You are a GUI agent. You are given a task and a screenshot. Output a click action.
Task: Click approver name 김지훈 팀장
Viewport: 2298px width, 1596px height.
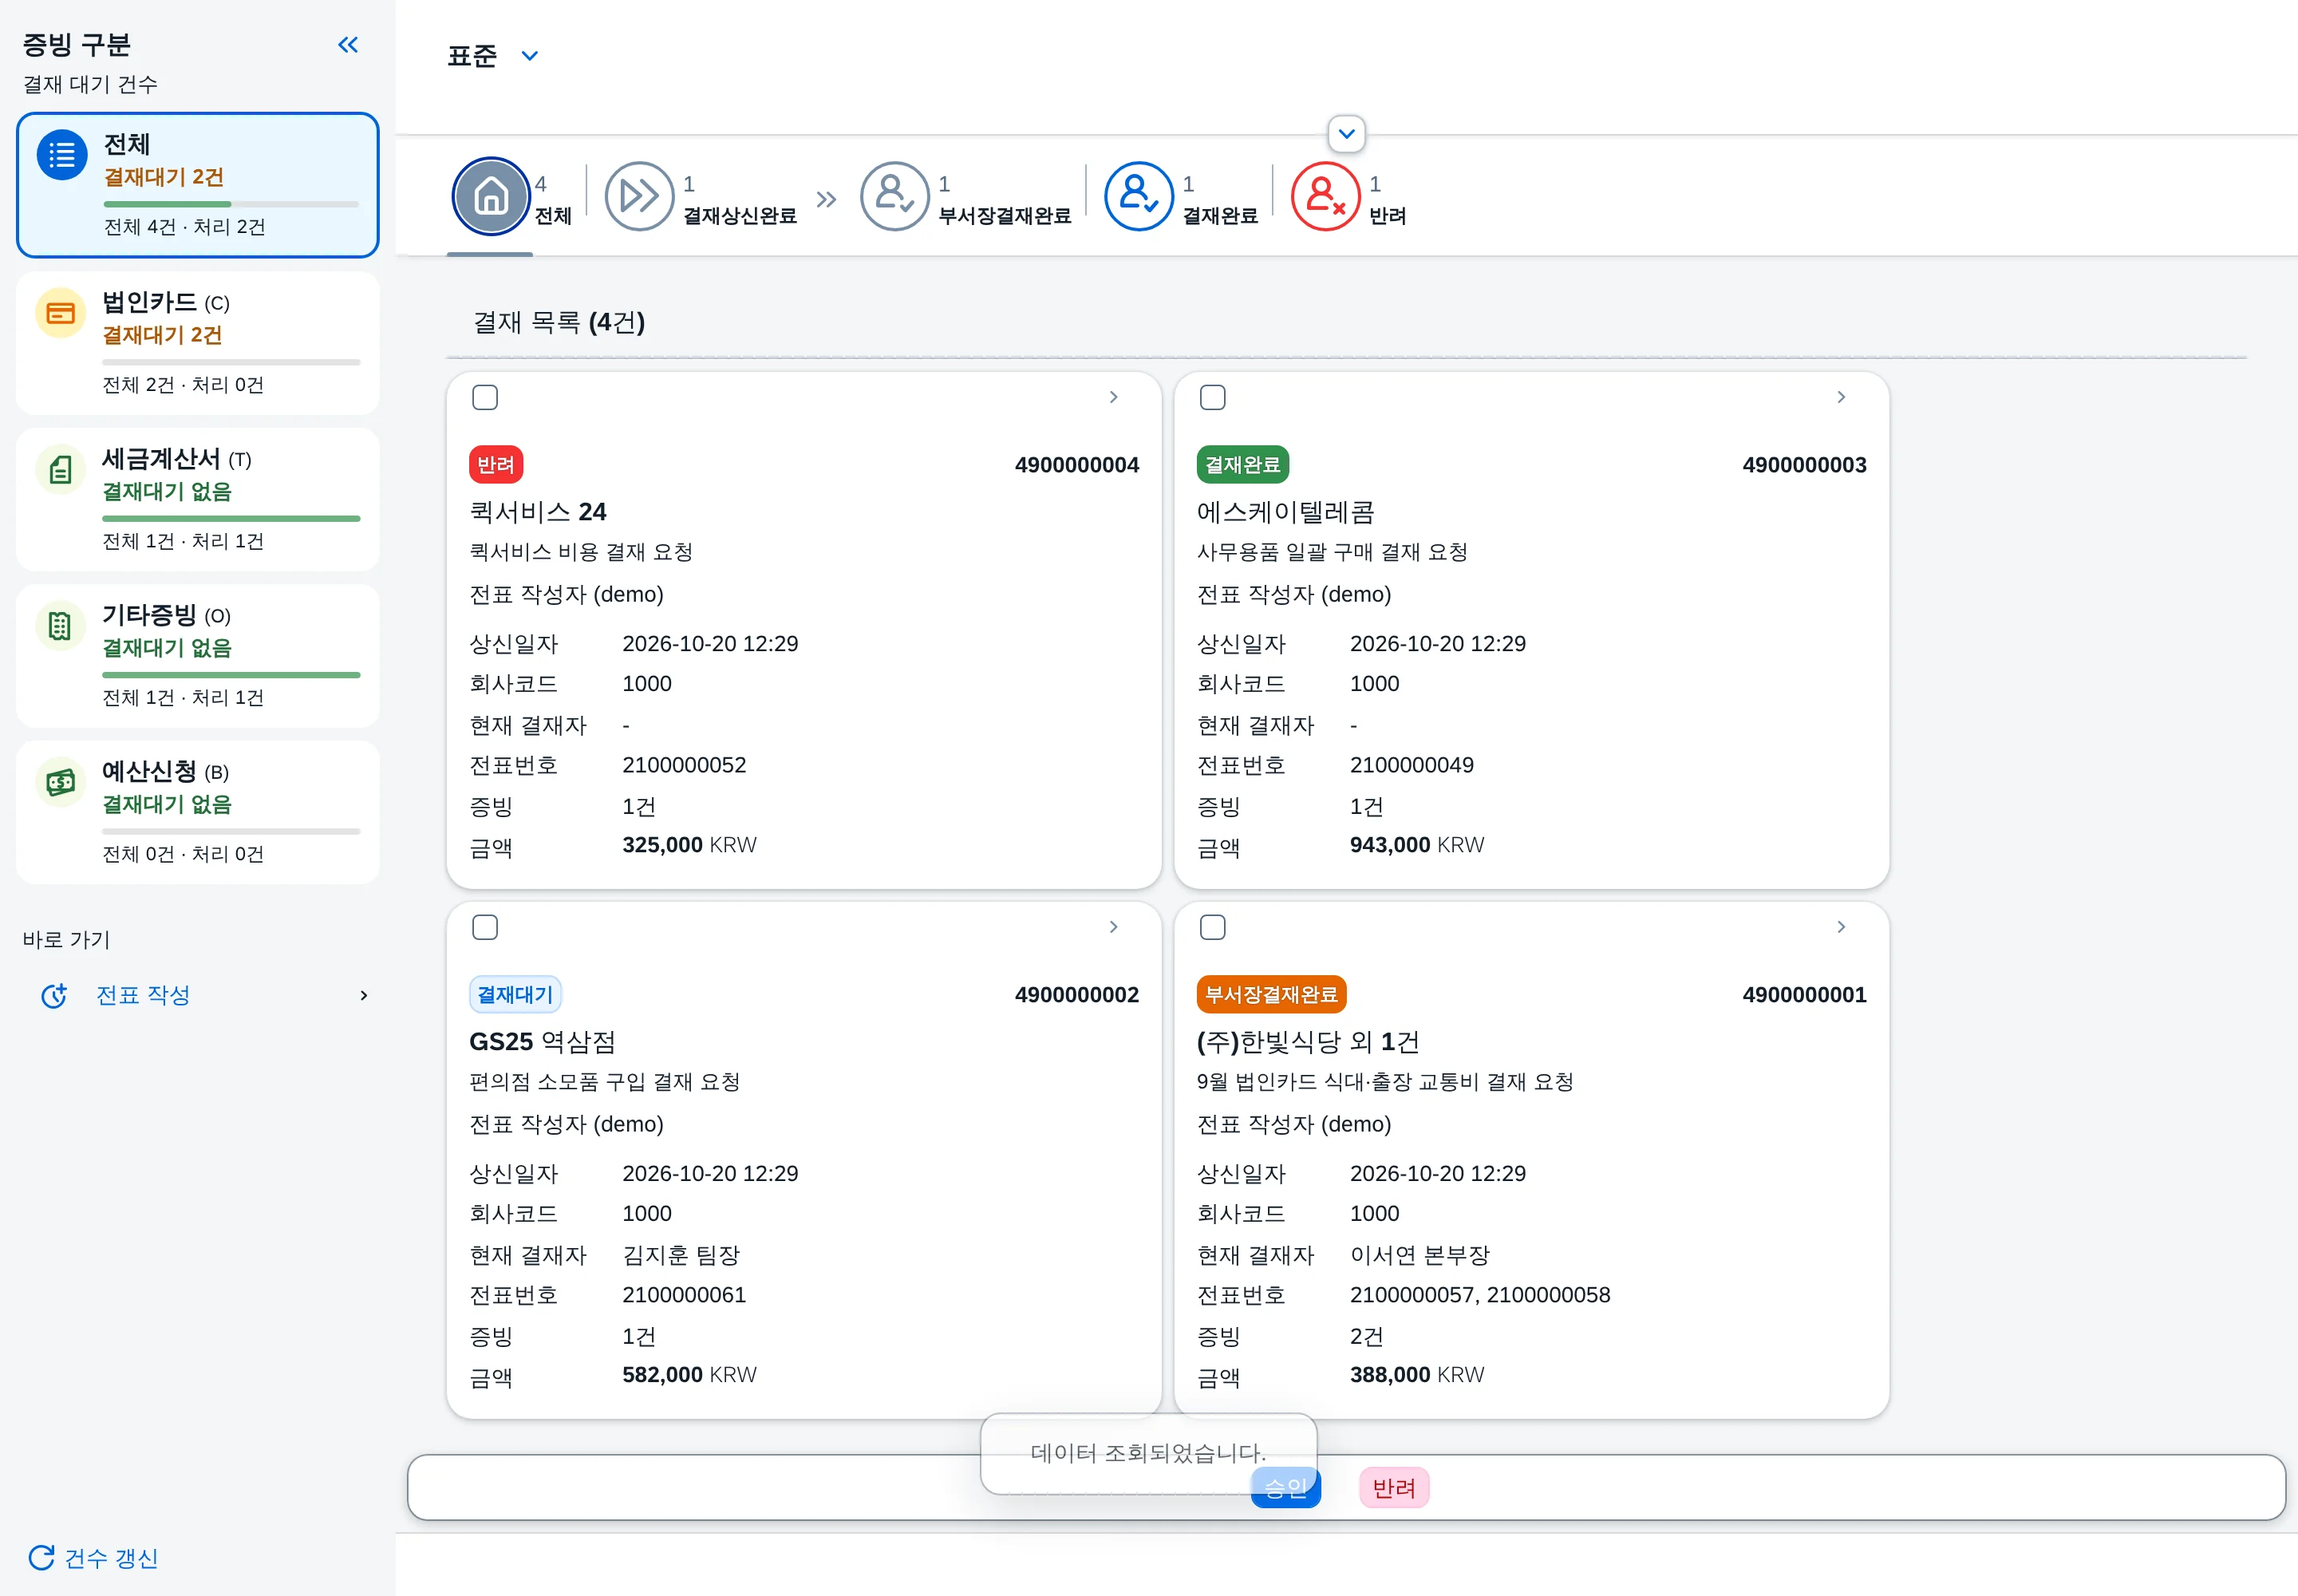(681, 1255)
